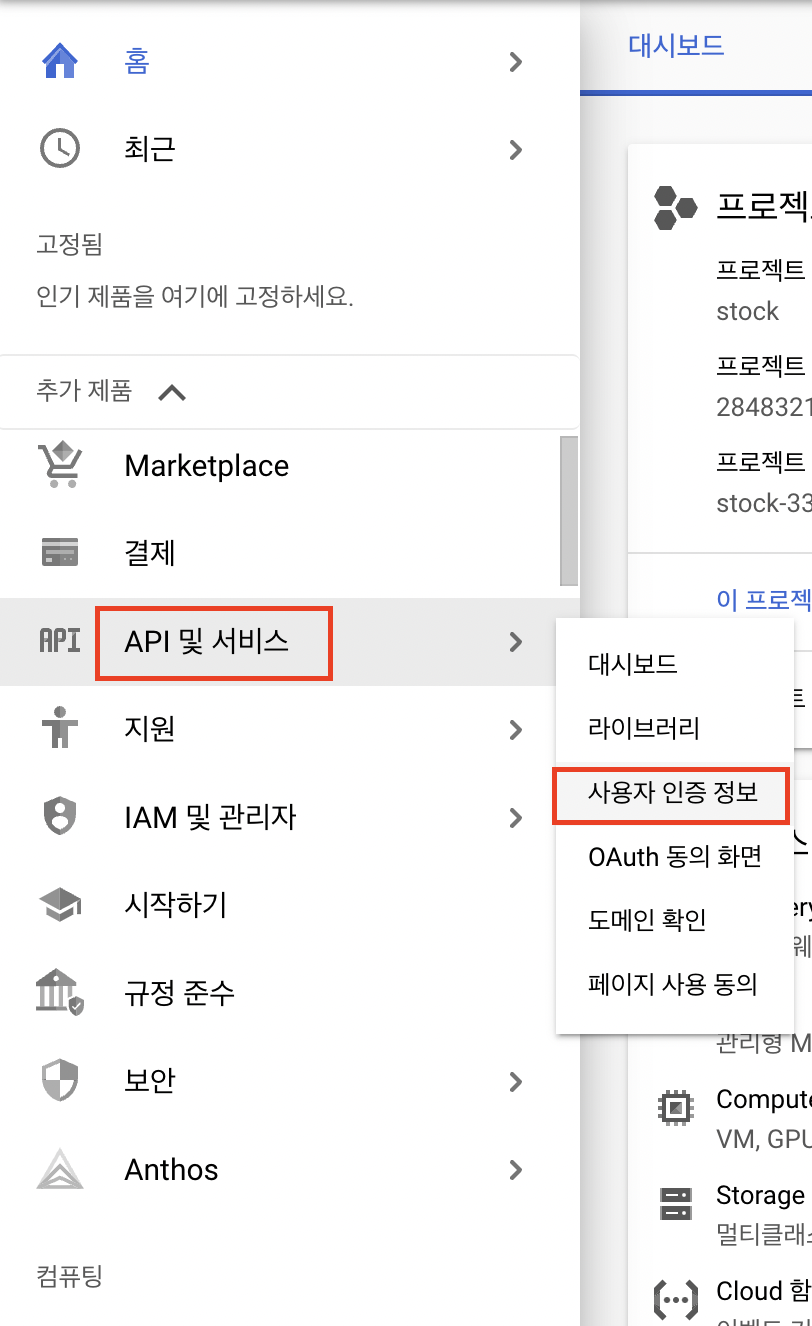Click the Home house icon

[x=60, y=61]
